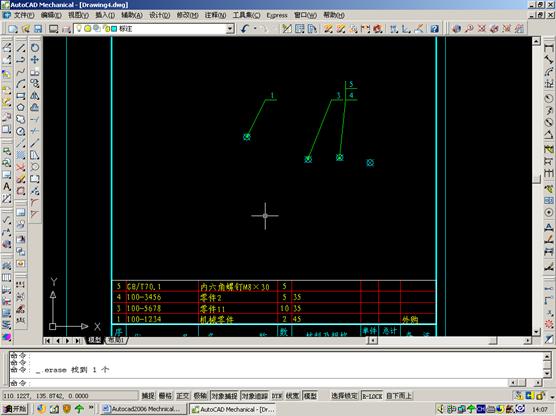
Task: Select the Spline curve tool
Action: [21, 72]
